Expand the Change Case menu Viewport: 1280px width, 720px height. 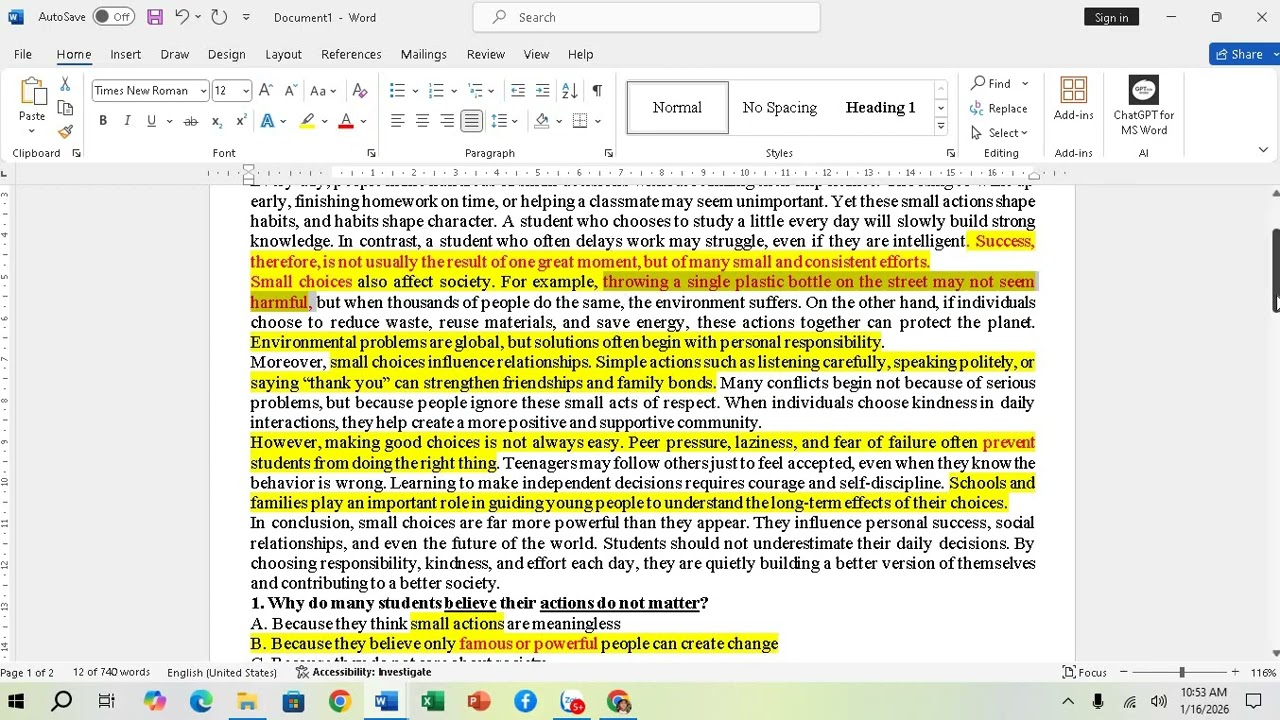322,91
